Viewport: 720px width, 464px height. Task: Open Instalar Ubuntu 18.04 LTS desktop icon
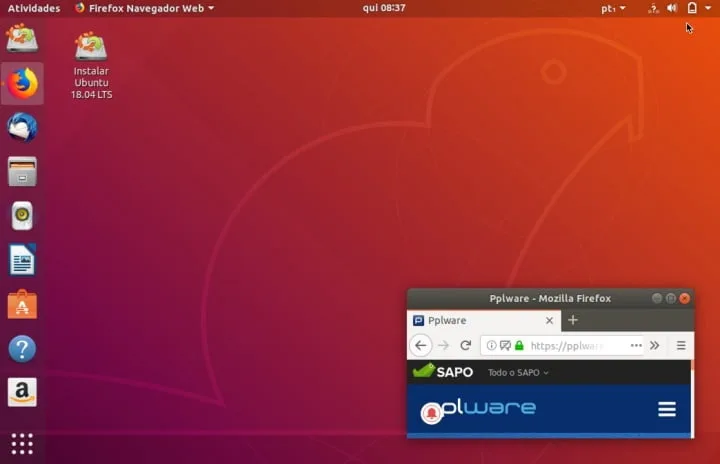coord(91,65)
